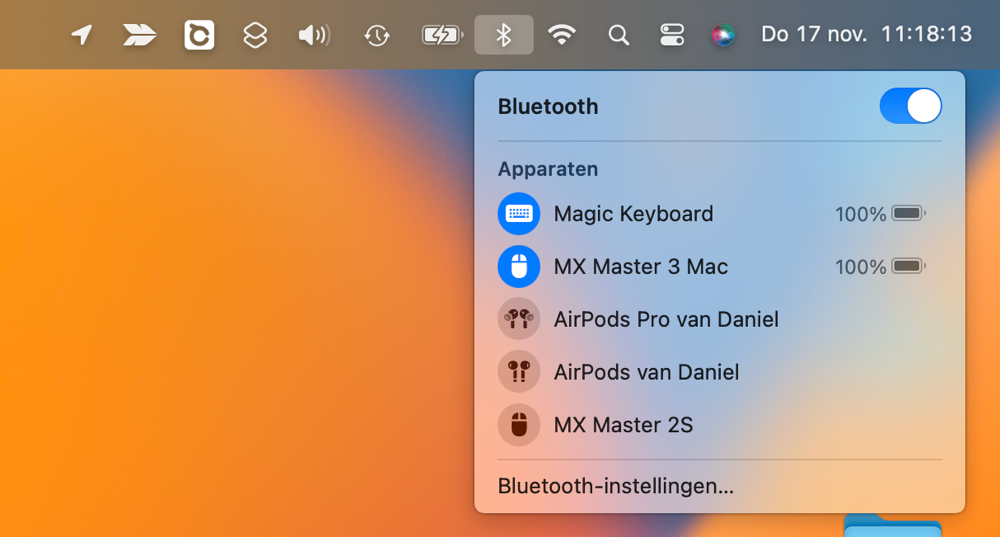Open Spotlight search magnifier icon

tap(618, 34)
